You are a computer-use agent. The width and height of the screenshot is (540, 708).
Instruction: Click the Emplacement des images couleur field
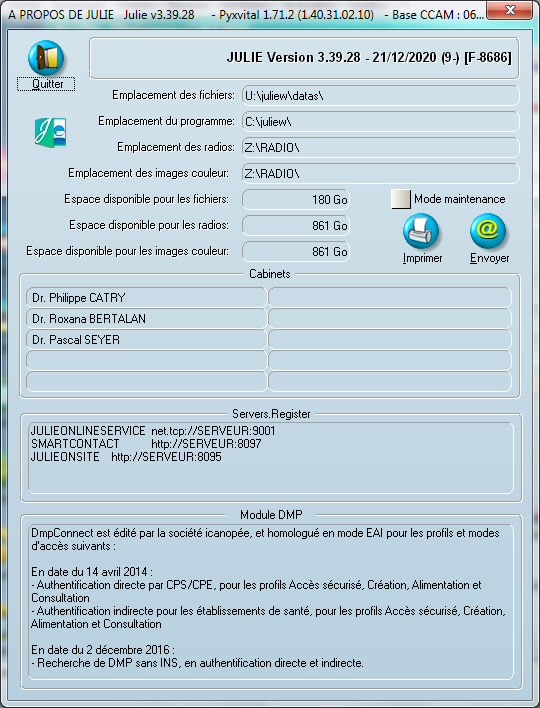tap(381, 174)
